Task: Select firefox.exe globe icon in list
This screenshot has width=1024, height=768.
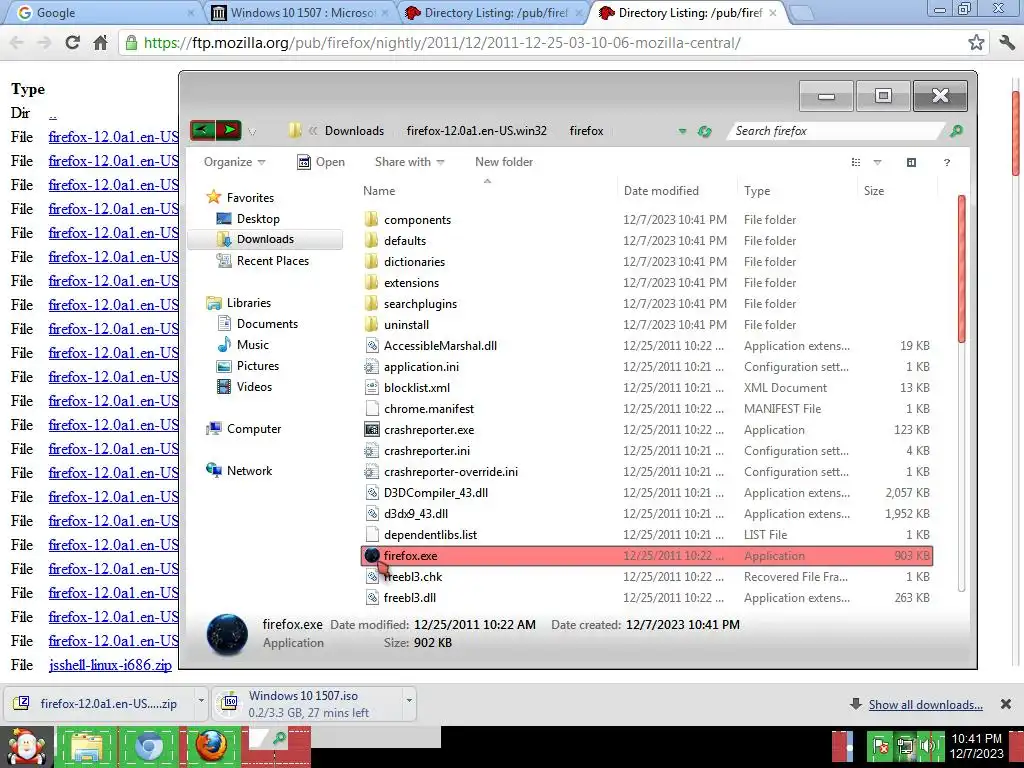Action: [x=372, y=556]
